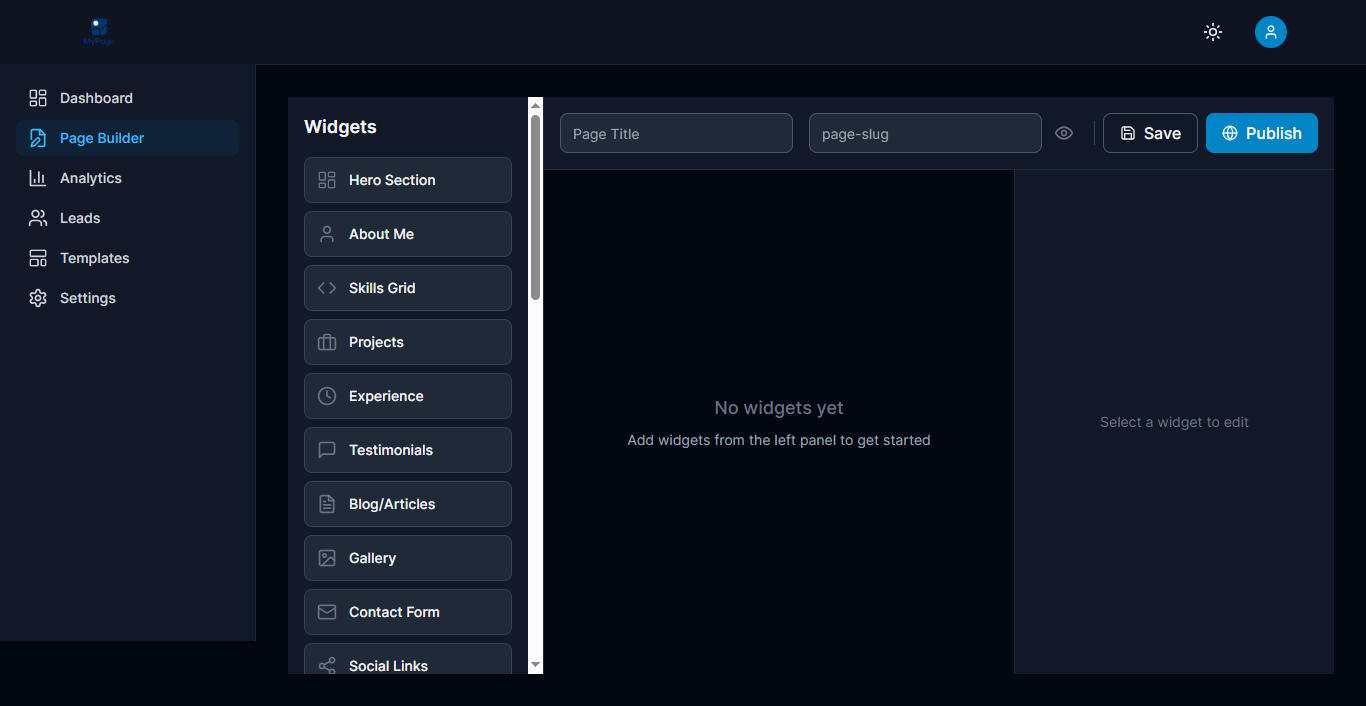The width and height of the screenshot is (1366, 706).
Task: Click the About Me person icon
Action: coord(326,233)
